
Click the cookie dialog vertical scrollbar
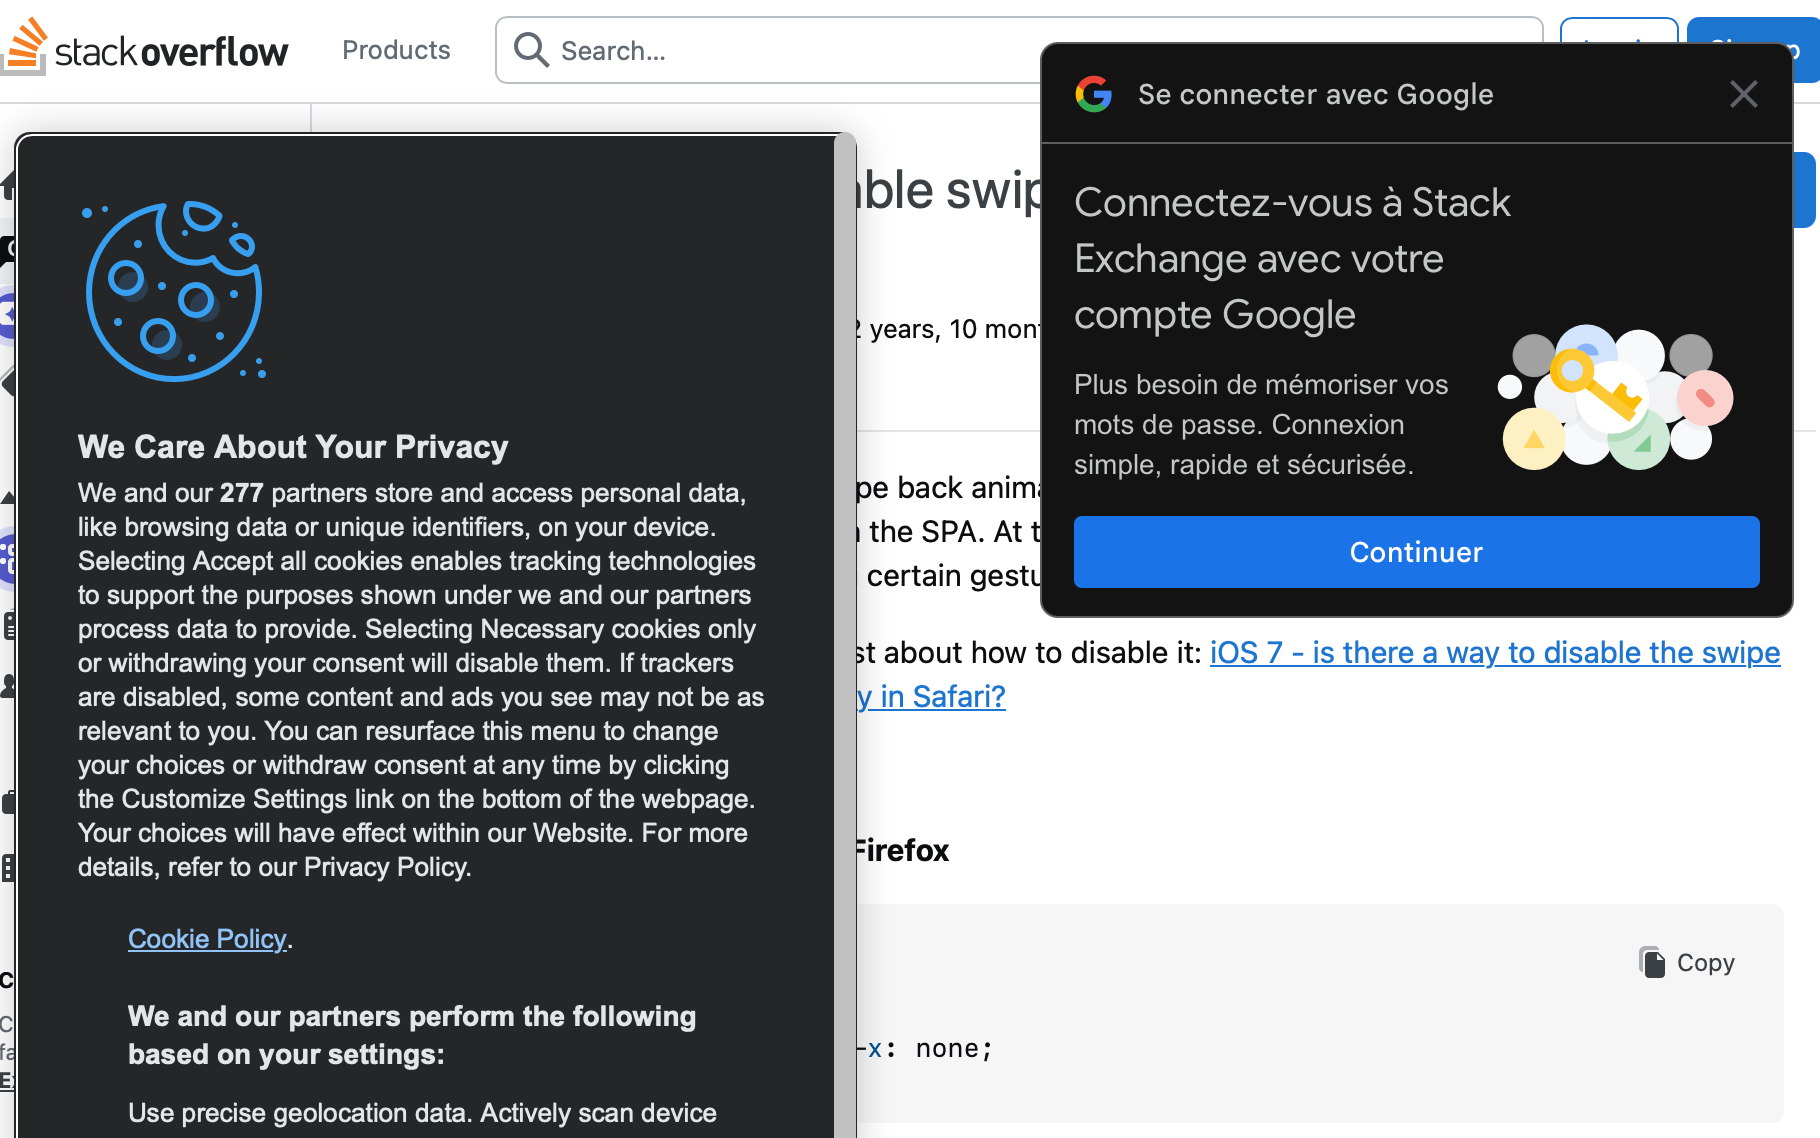pos(845,600)
